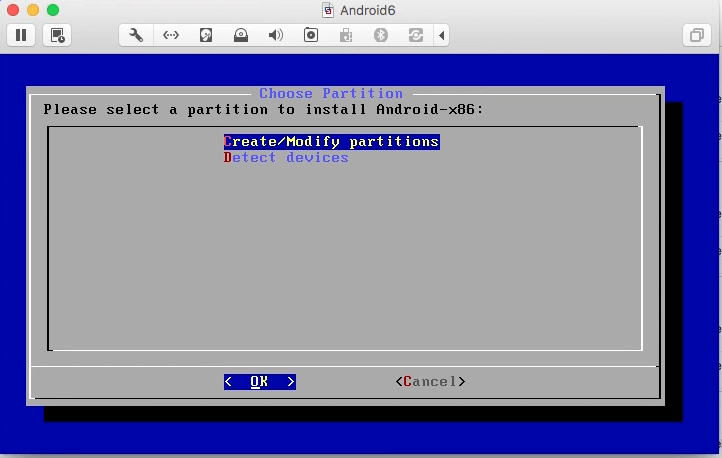Close the Android6 window
This screenshot has height=458, width=722.
13,10
